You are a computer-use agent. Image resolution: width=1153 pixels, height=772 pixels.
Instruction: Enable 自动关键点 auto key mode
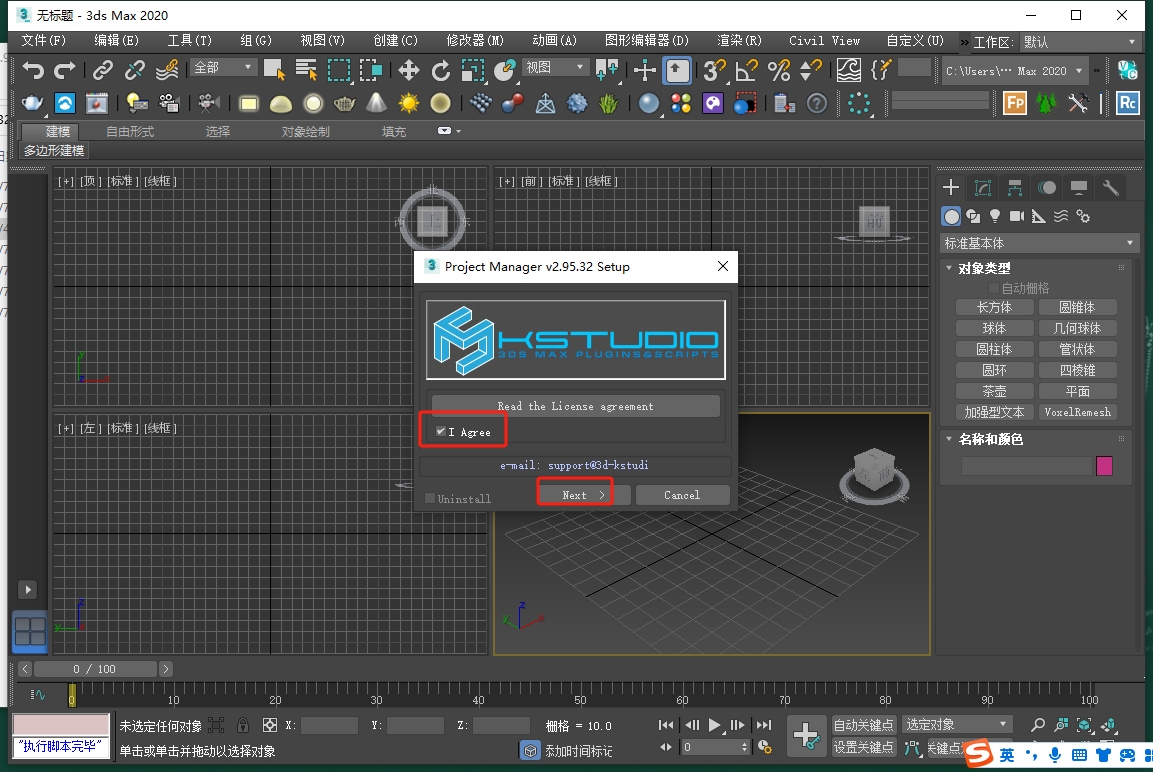click(863, 725)
